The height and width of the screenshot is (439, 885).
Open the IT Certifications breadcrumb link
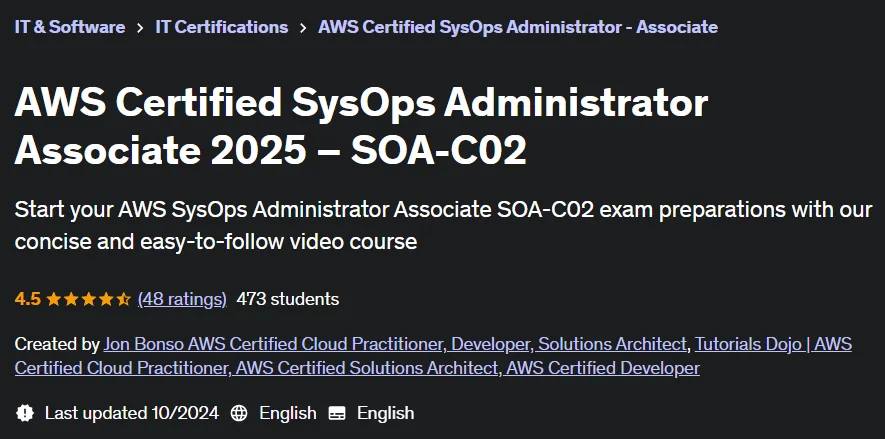point(222,27)
